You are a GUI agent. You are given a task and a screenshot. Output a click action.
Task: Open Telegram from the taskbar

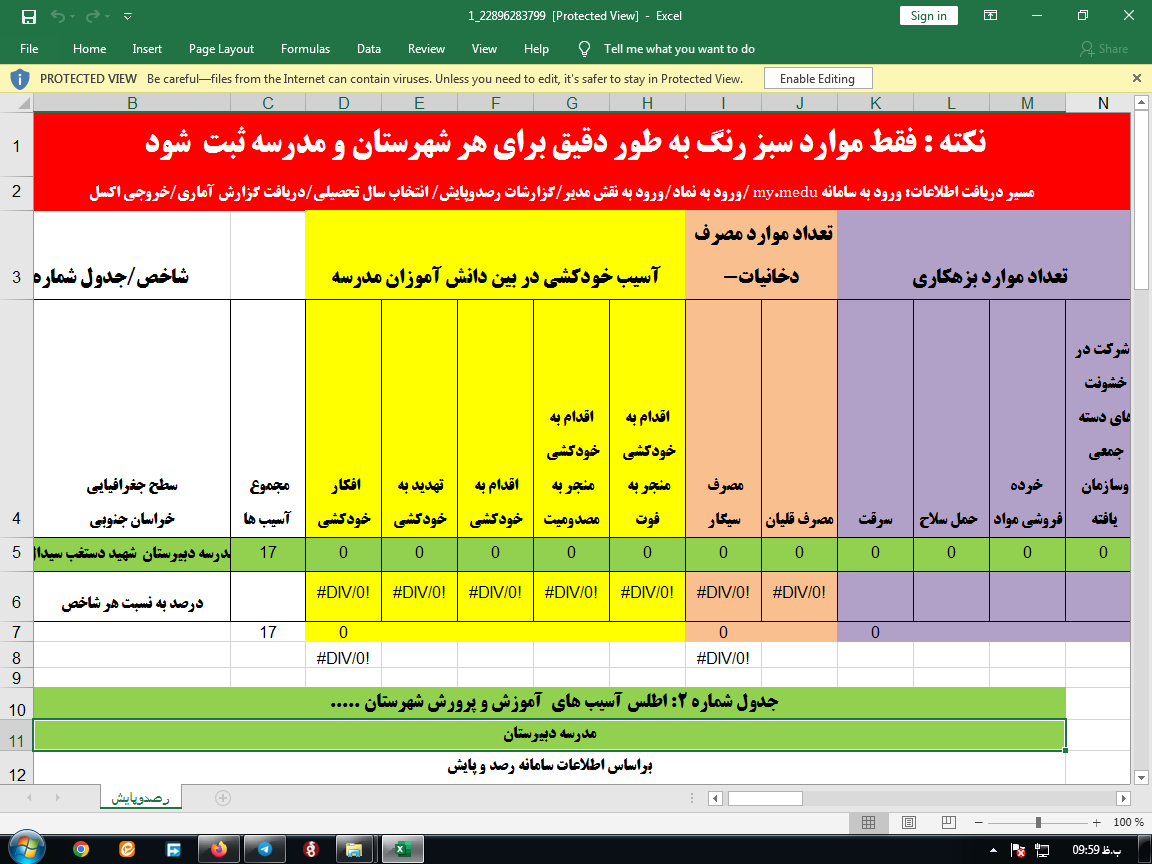pos(264,849)
